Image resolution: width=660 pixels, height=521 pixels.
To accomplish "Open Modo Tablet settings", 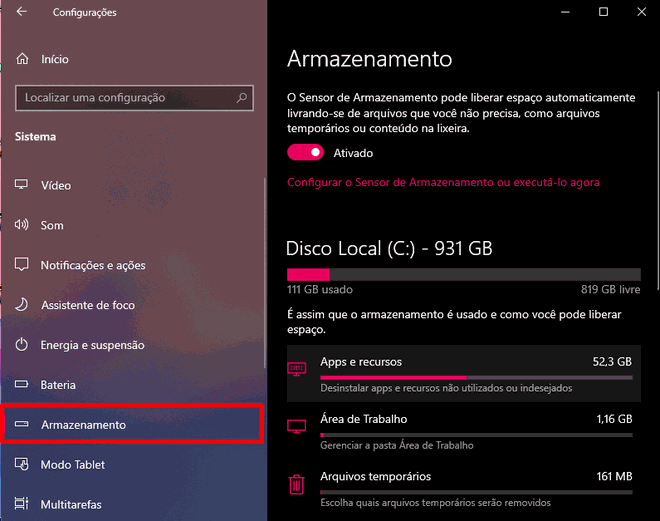I will click(x=134, y=465).
